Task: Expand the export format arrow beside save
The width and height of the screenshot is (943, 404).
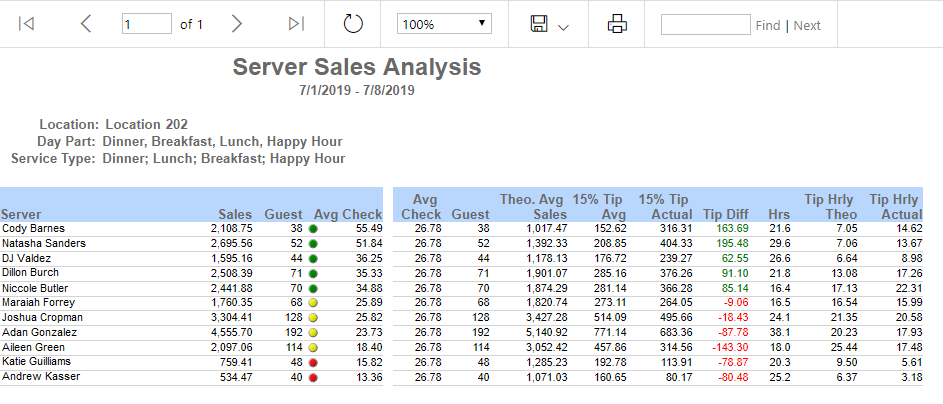Action: coord(563,27)
